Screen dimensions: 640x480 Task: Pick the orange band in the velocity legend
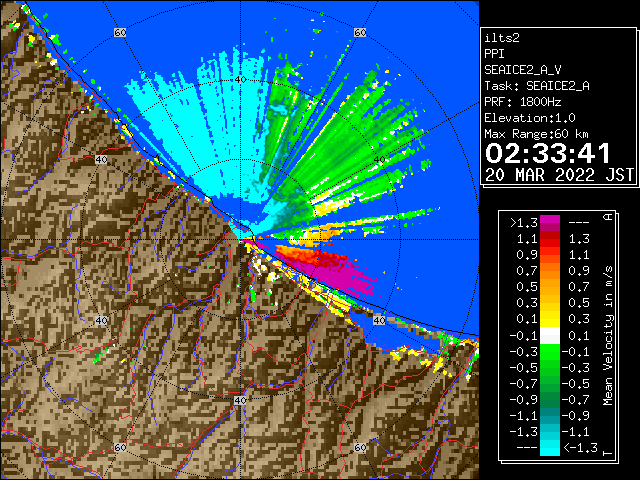(550, 271)
